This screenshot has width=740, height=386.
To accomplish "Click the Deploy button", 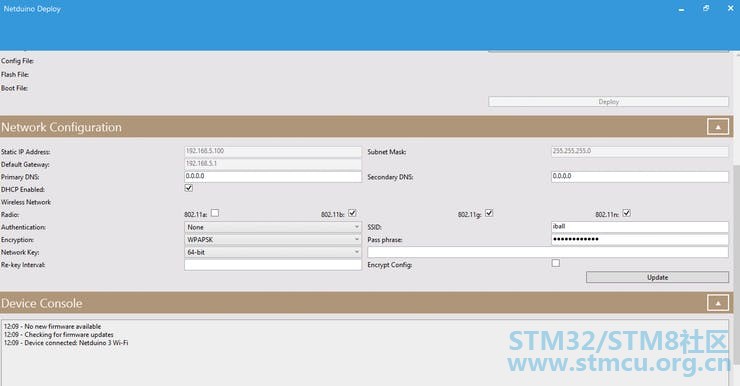I will coord(608,101).
